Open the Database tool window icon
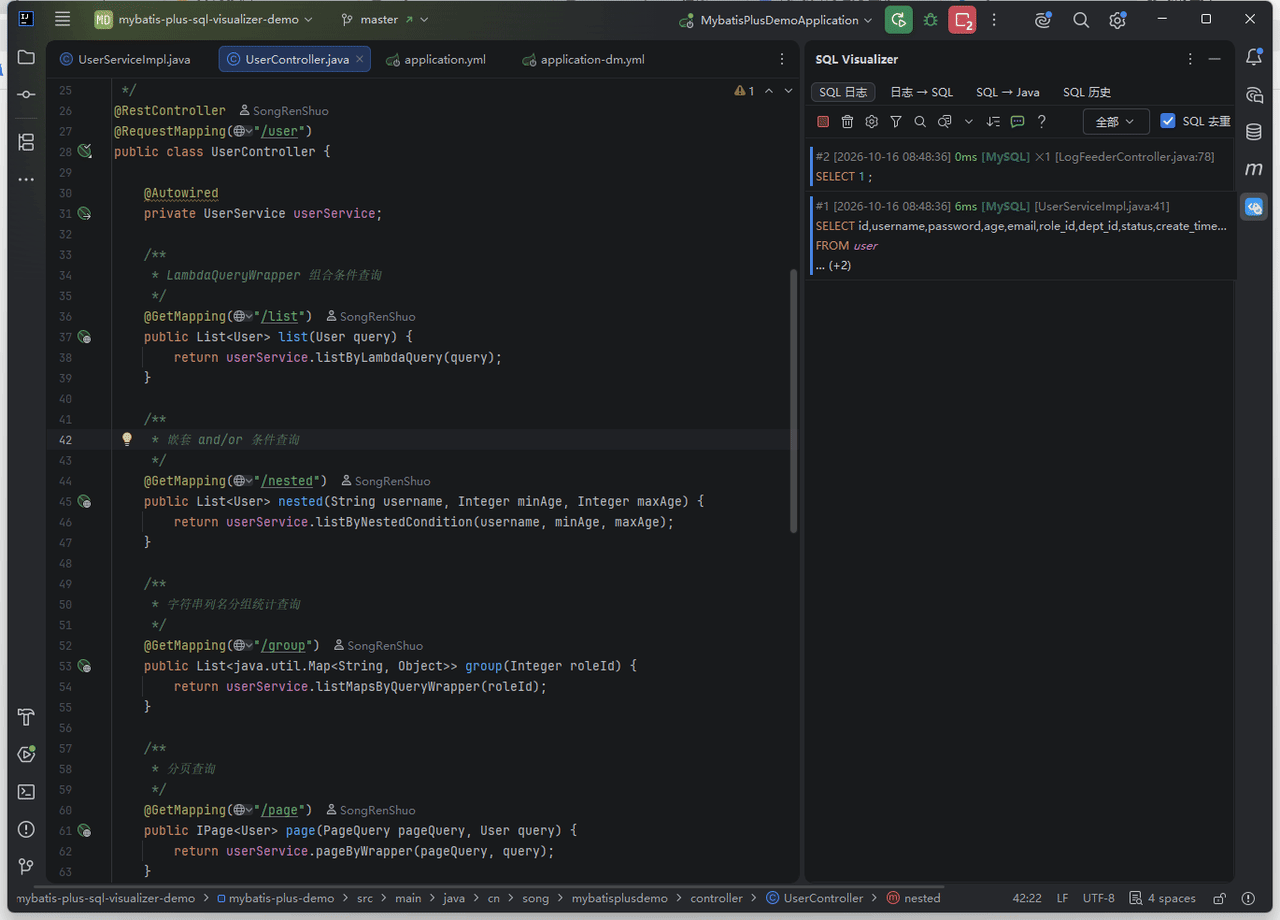 [x=1254, y=132]
